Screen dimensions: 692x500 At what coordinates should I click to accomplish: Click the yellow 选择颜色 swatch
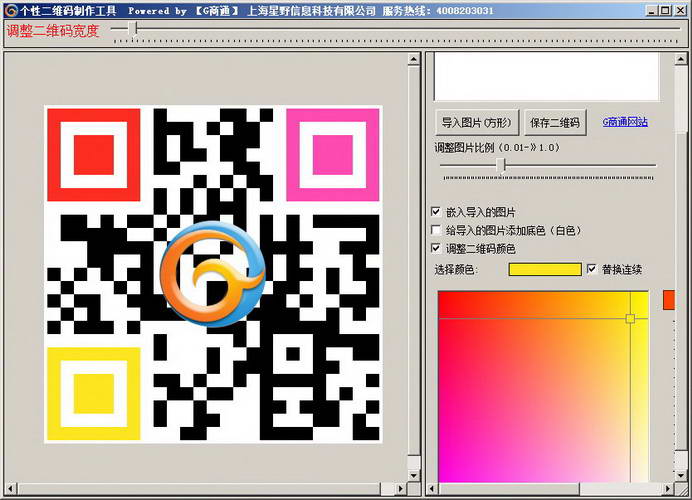545,269
